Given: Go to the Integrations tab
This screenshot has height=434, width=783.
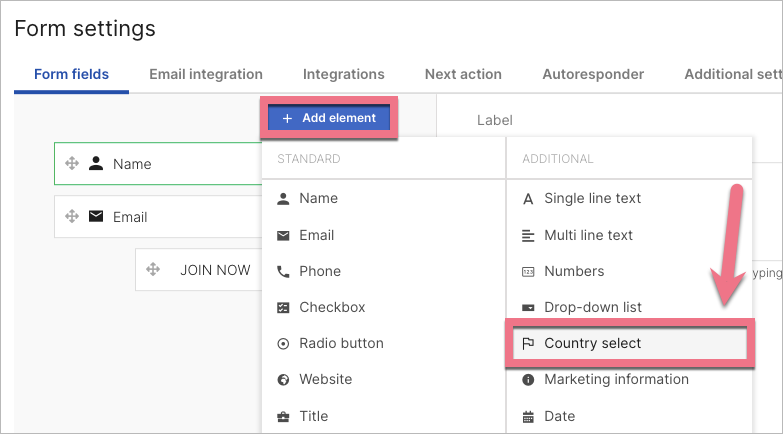Looking at the screenshot, I should pos(344,74).
